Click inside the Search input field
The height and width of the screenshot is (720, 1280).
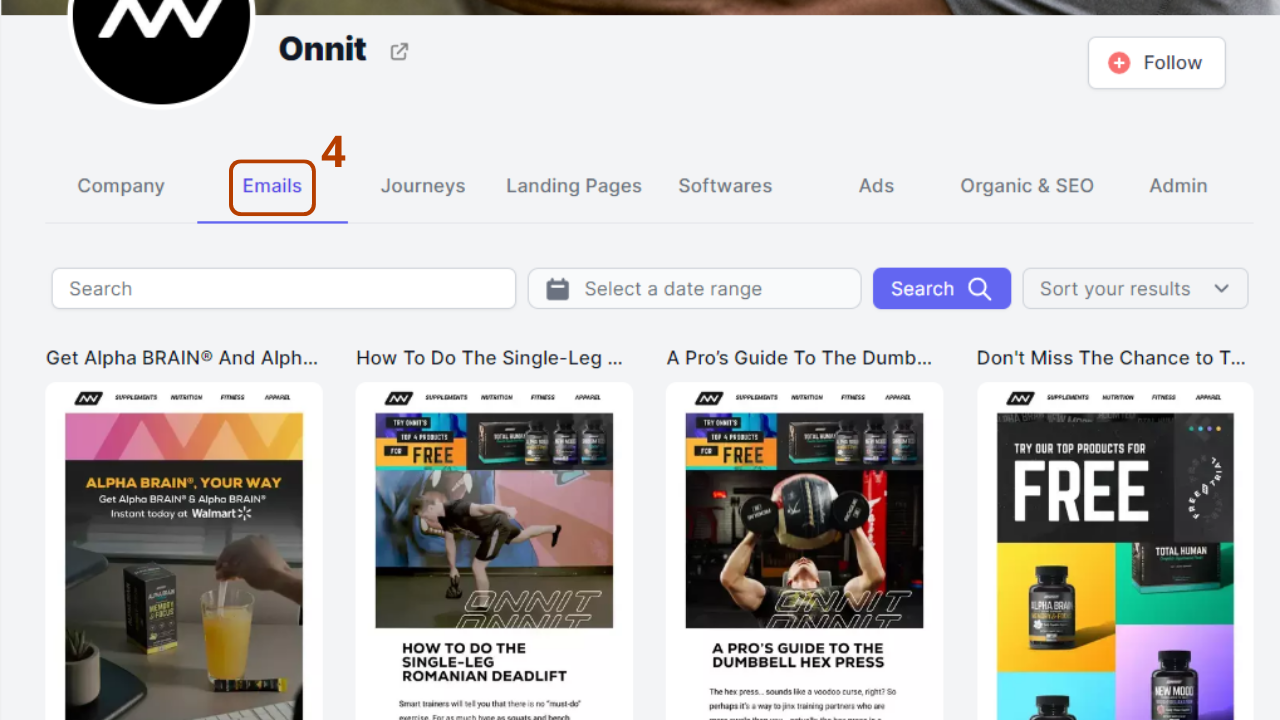[283, 288]
